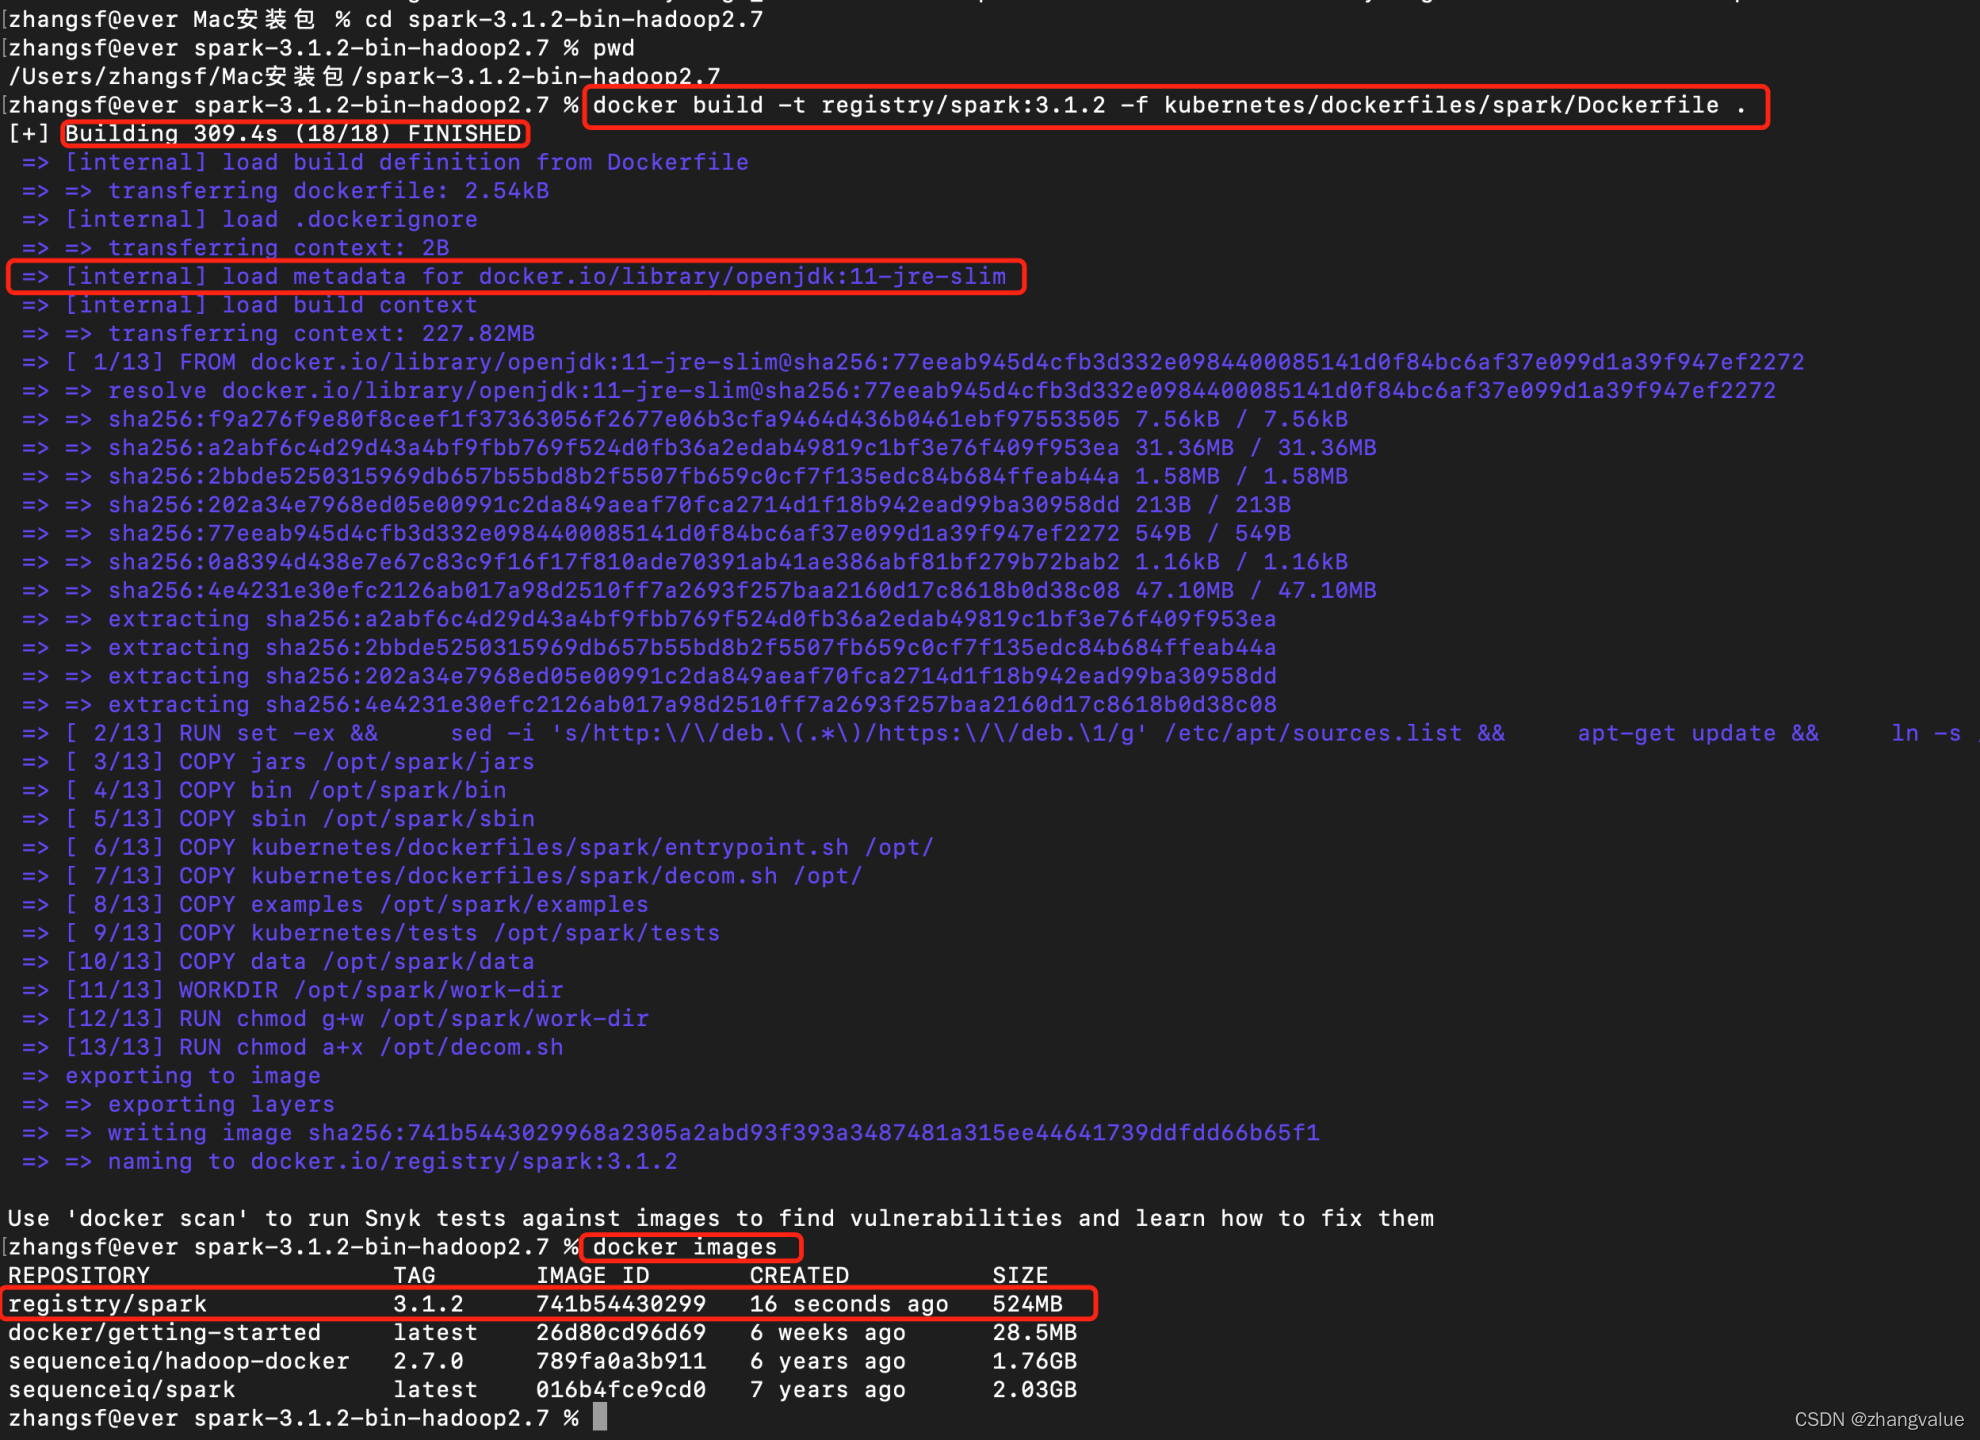Click the pwd output path line

pyautogui.click(x=364, y=76)
